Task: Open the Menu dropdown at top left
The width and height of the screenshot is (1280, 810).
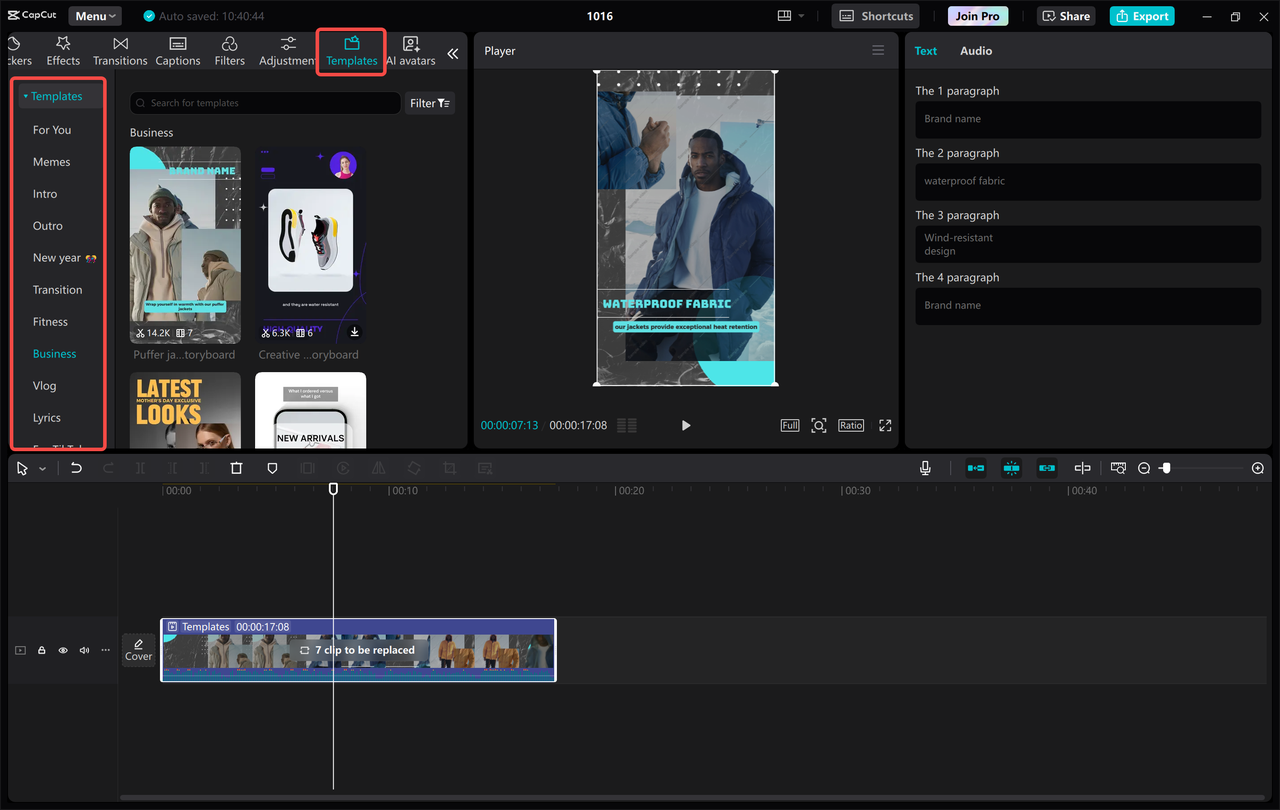Action: pyautogui.click(x=94, y=15)
